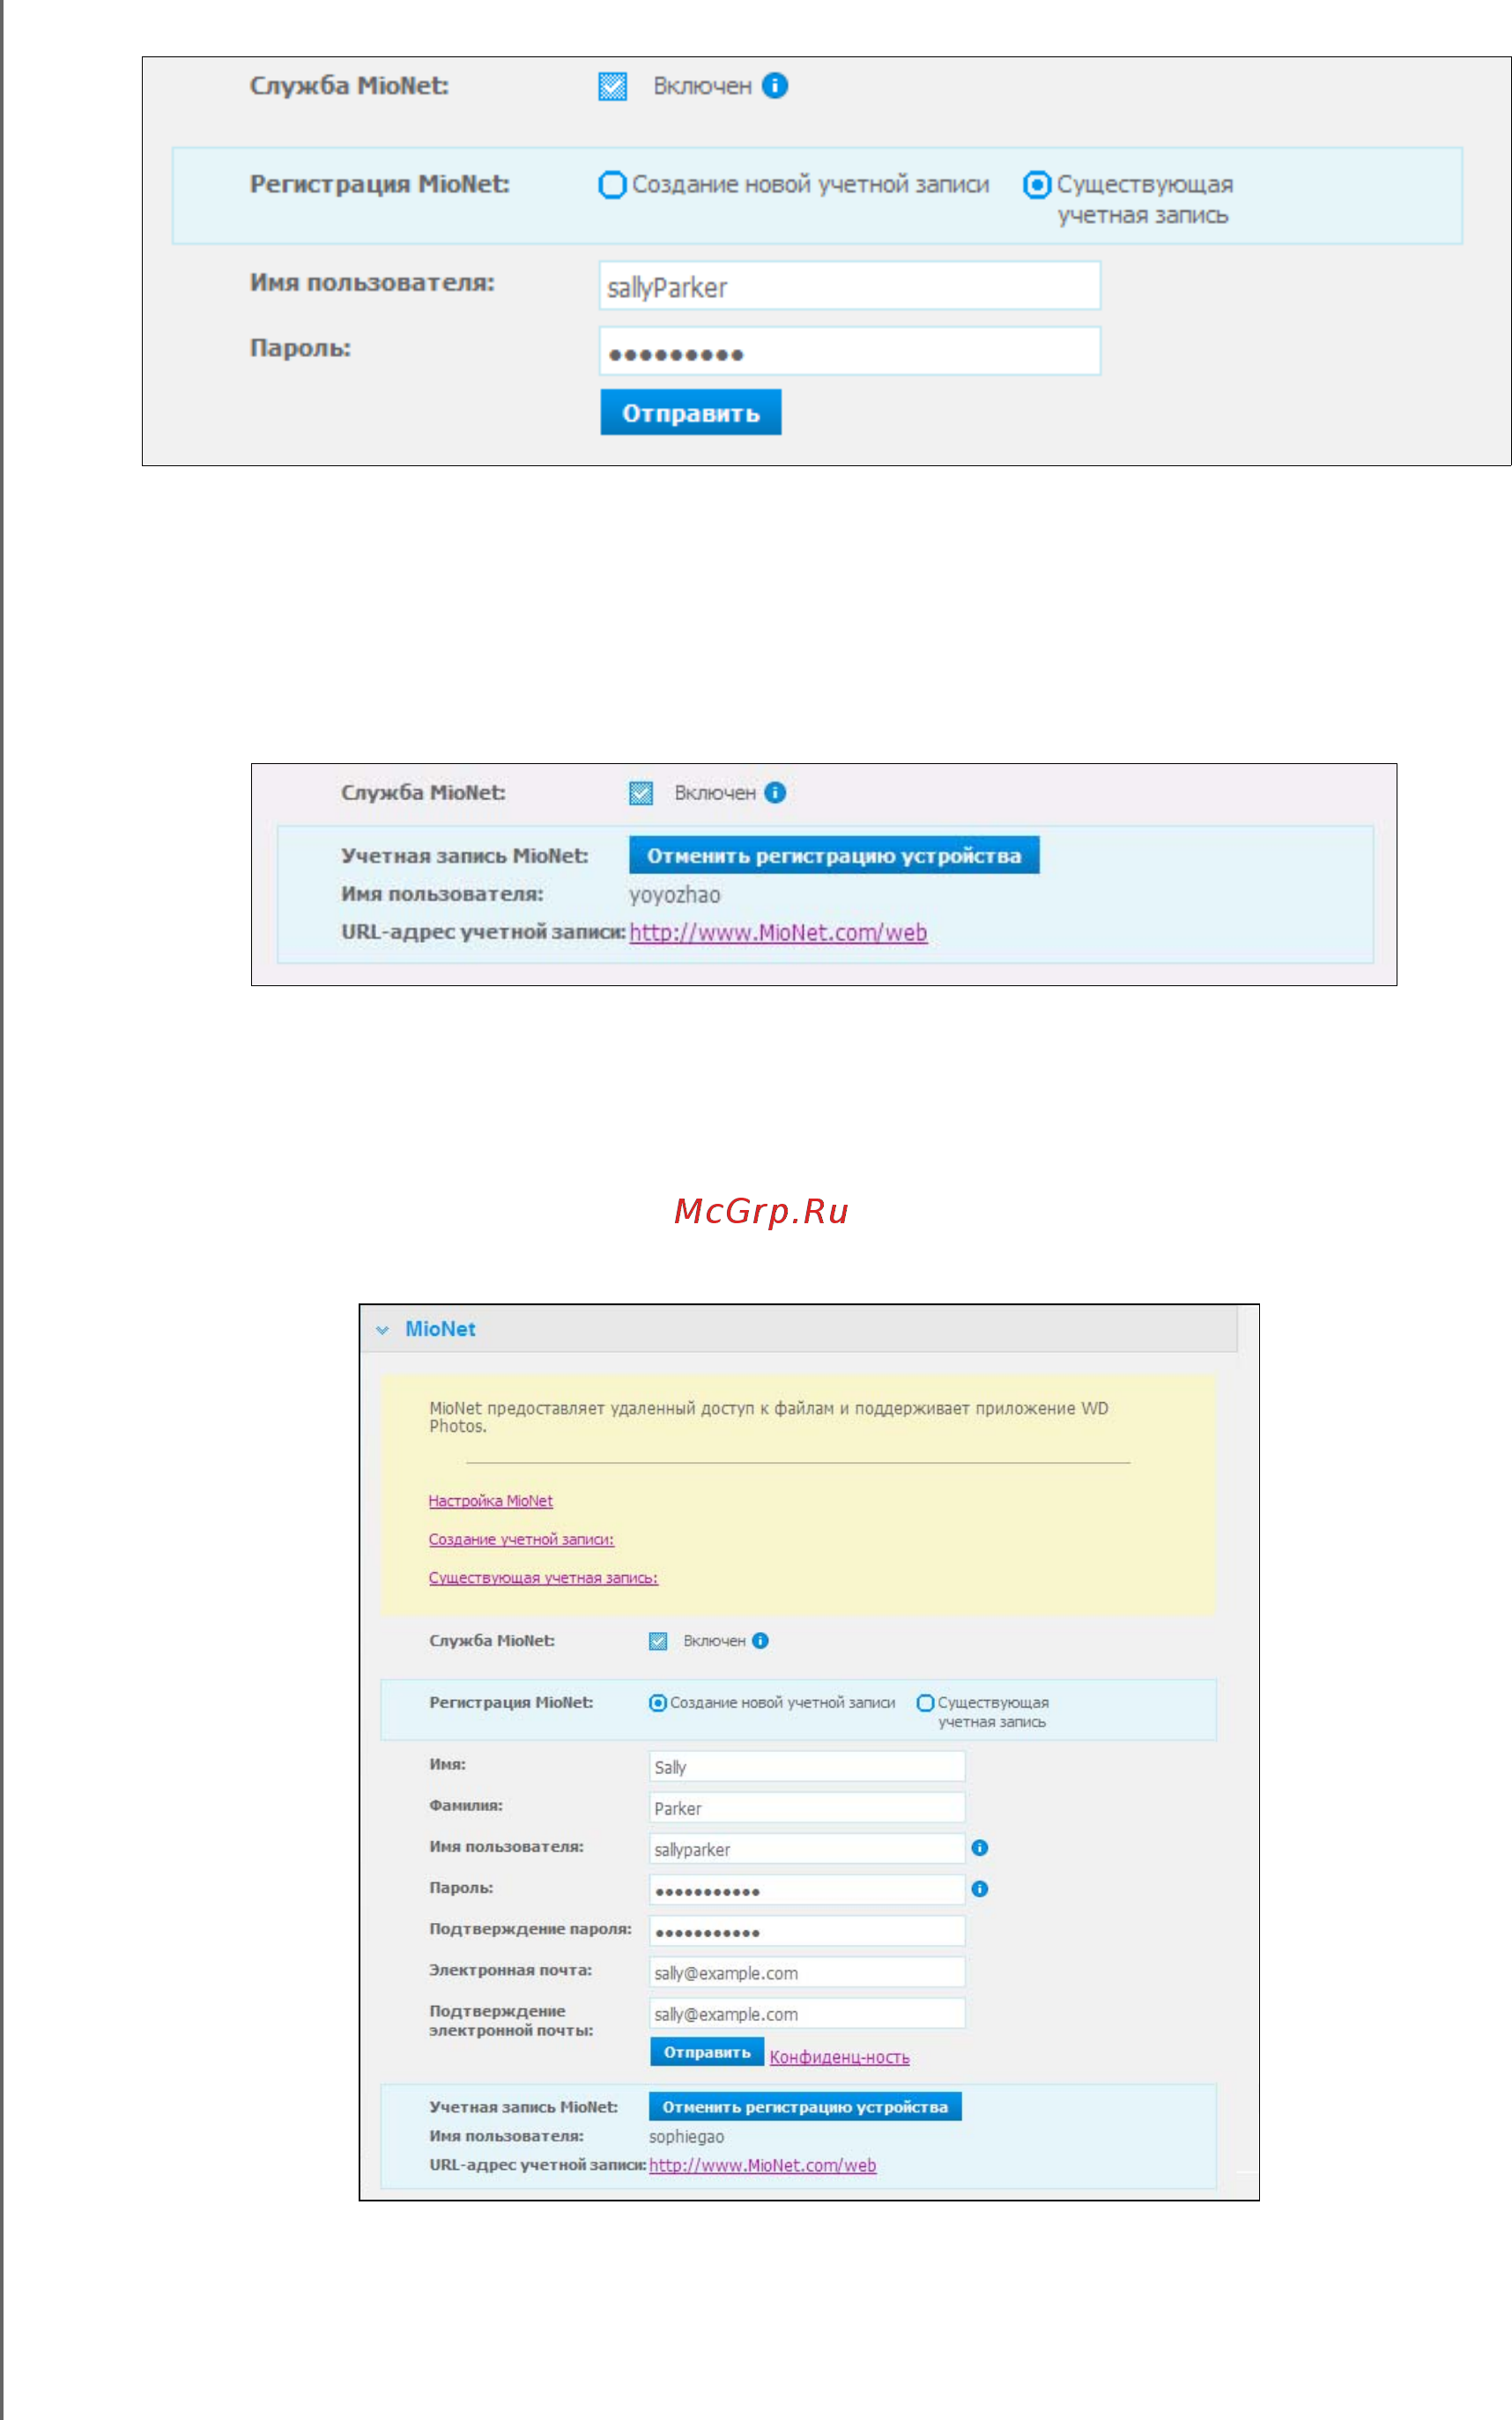Click the sophiegao username text
Screen dimensions: 1512x2420
point(686,2137)
